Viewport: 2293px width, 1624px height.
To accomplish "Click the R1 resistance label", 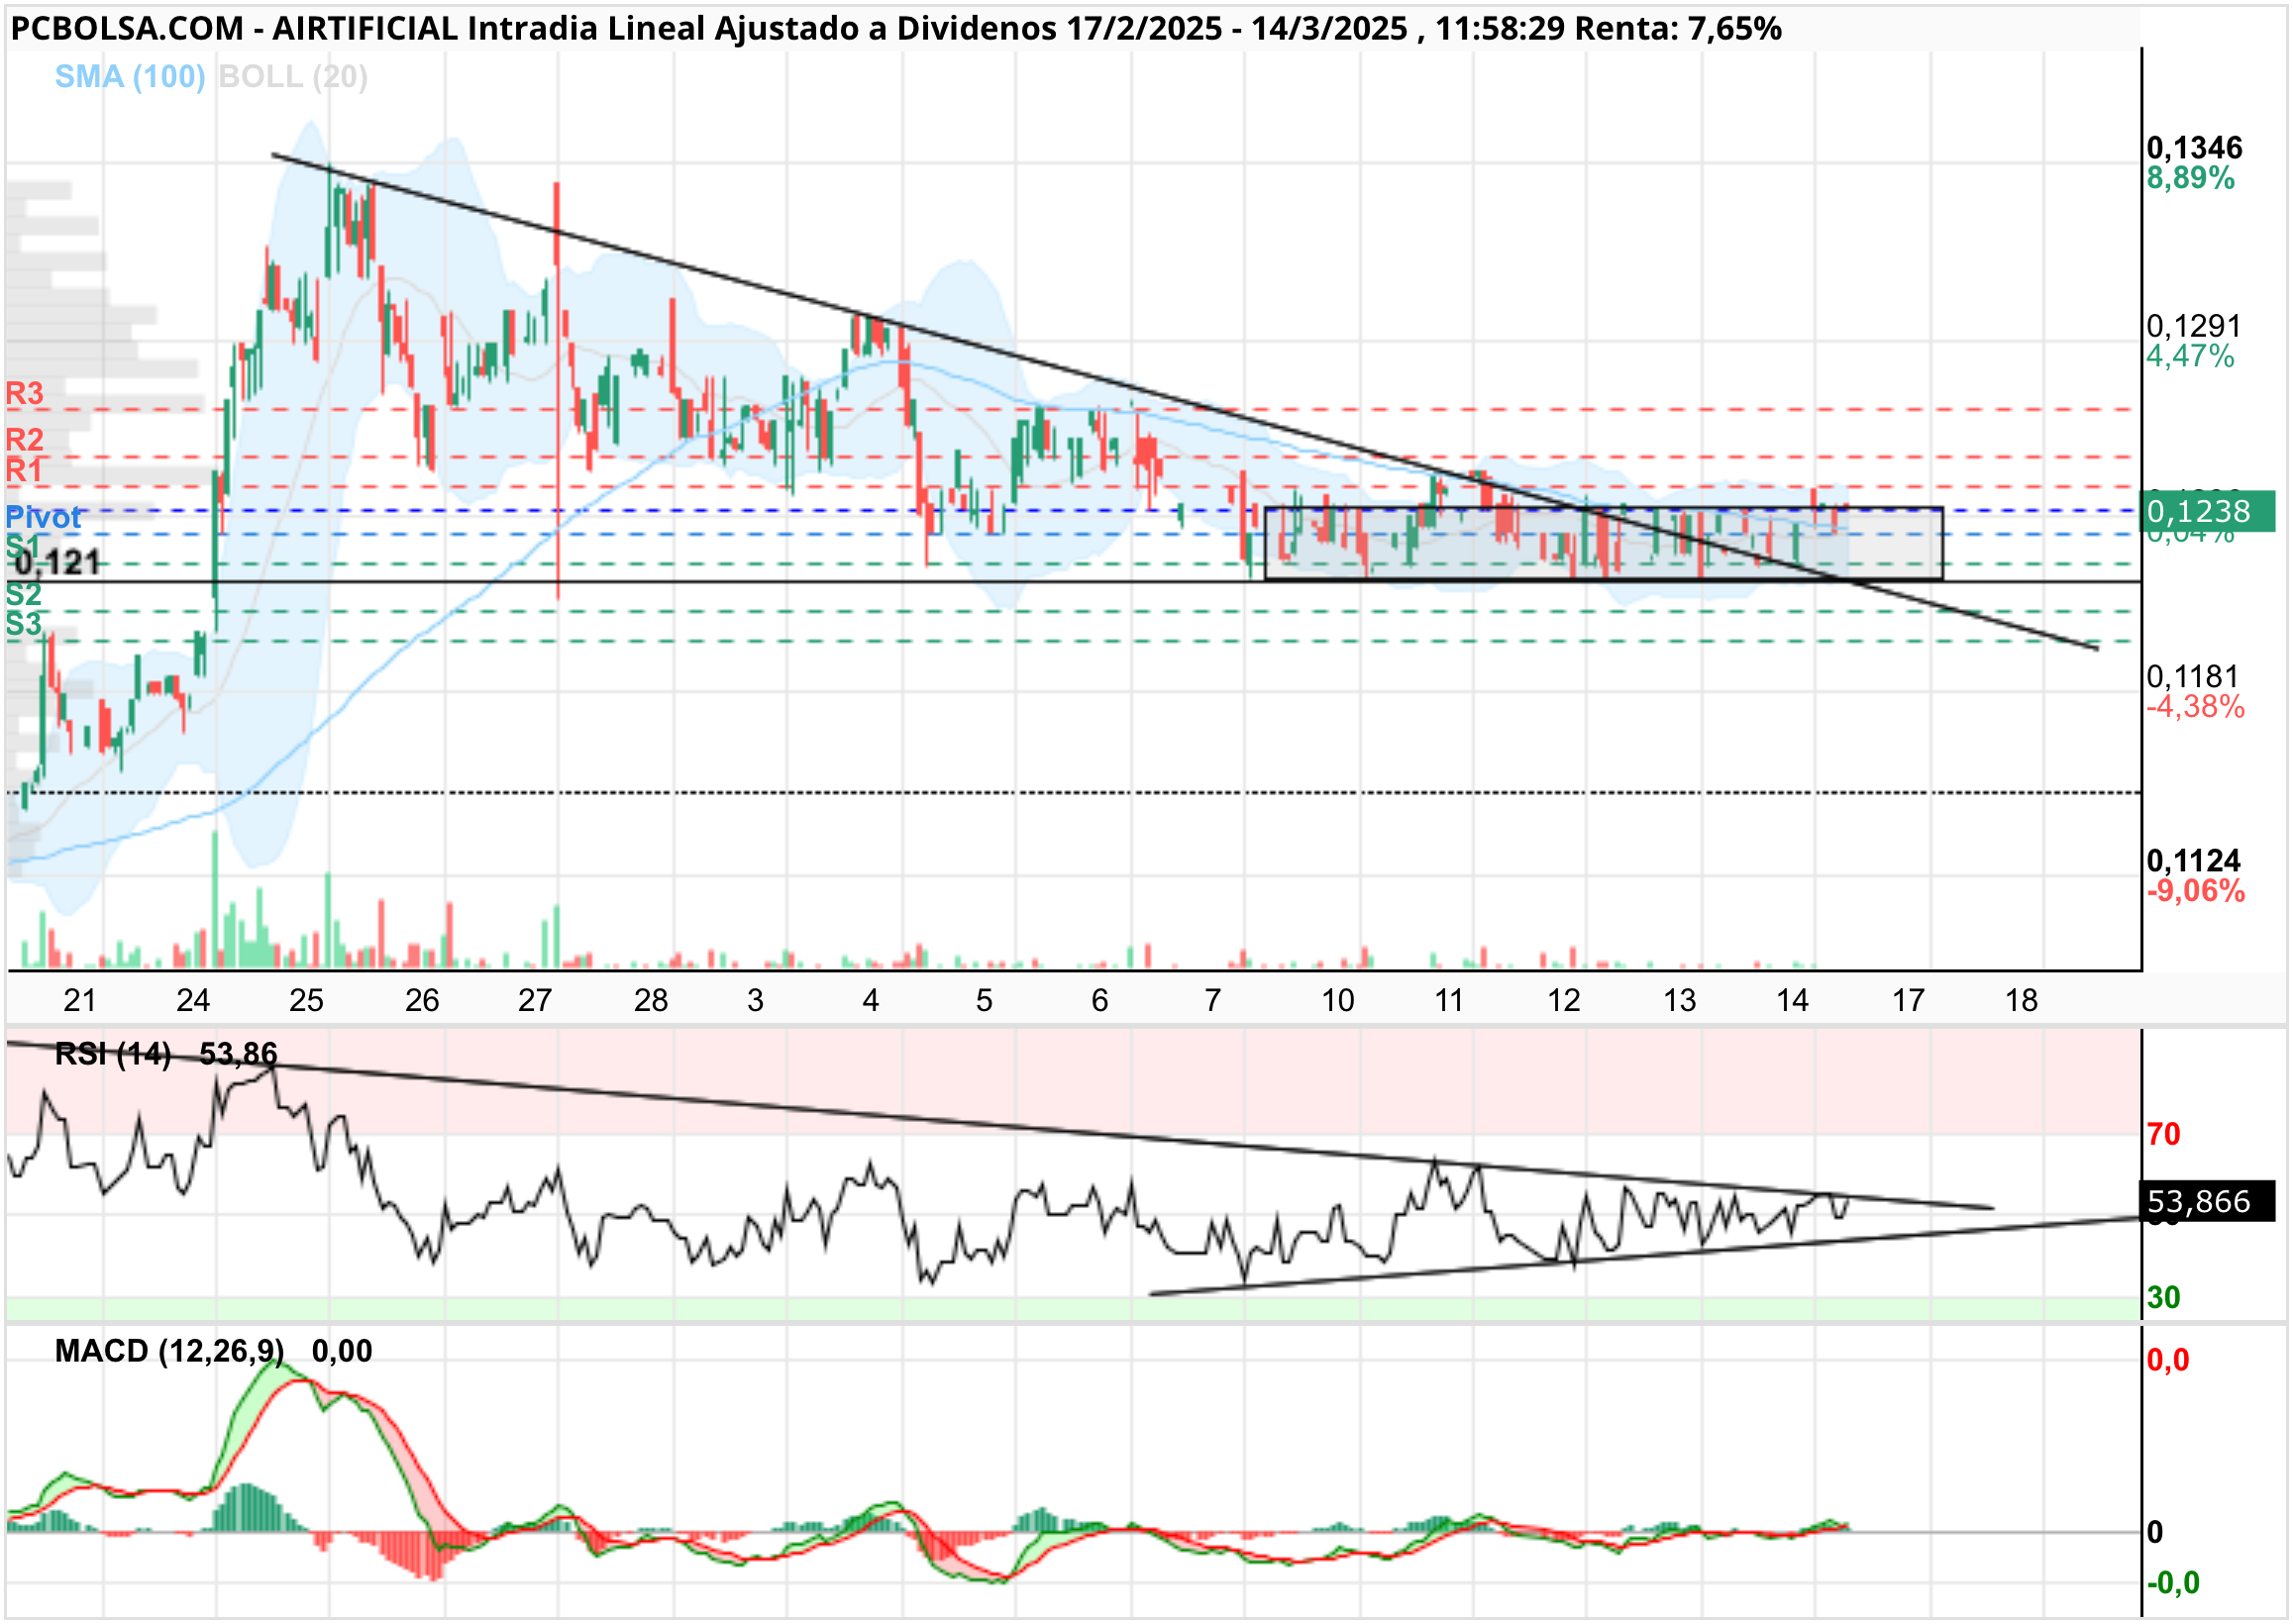I will pos(25,469).
